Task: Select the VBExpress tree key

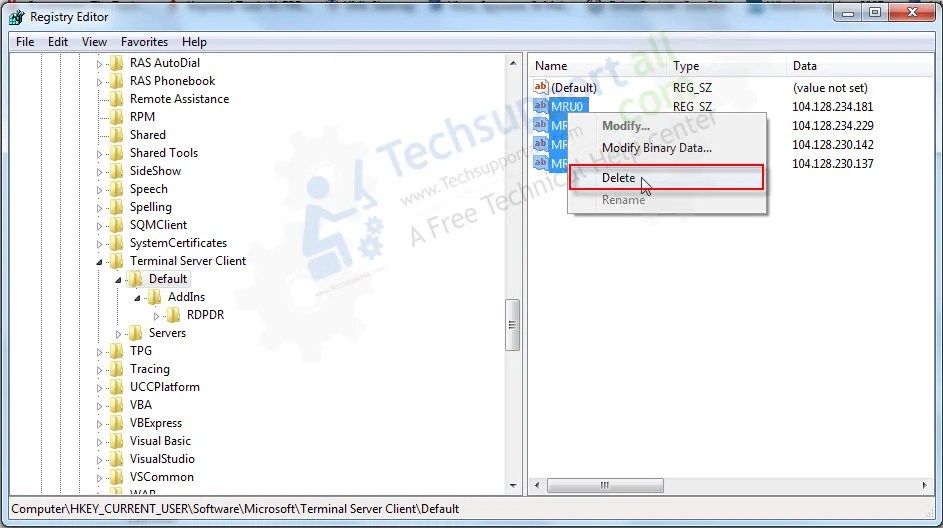Action: [156, 423]
